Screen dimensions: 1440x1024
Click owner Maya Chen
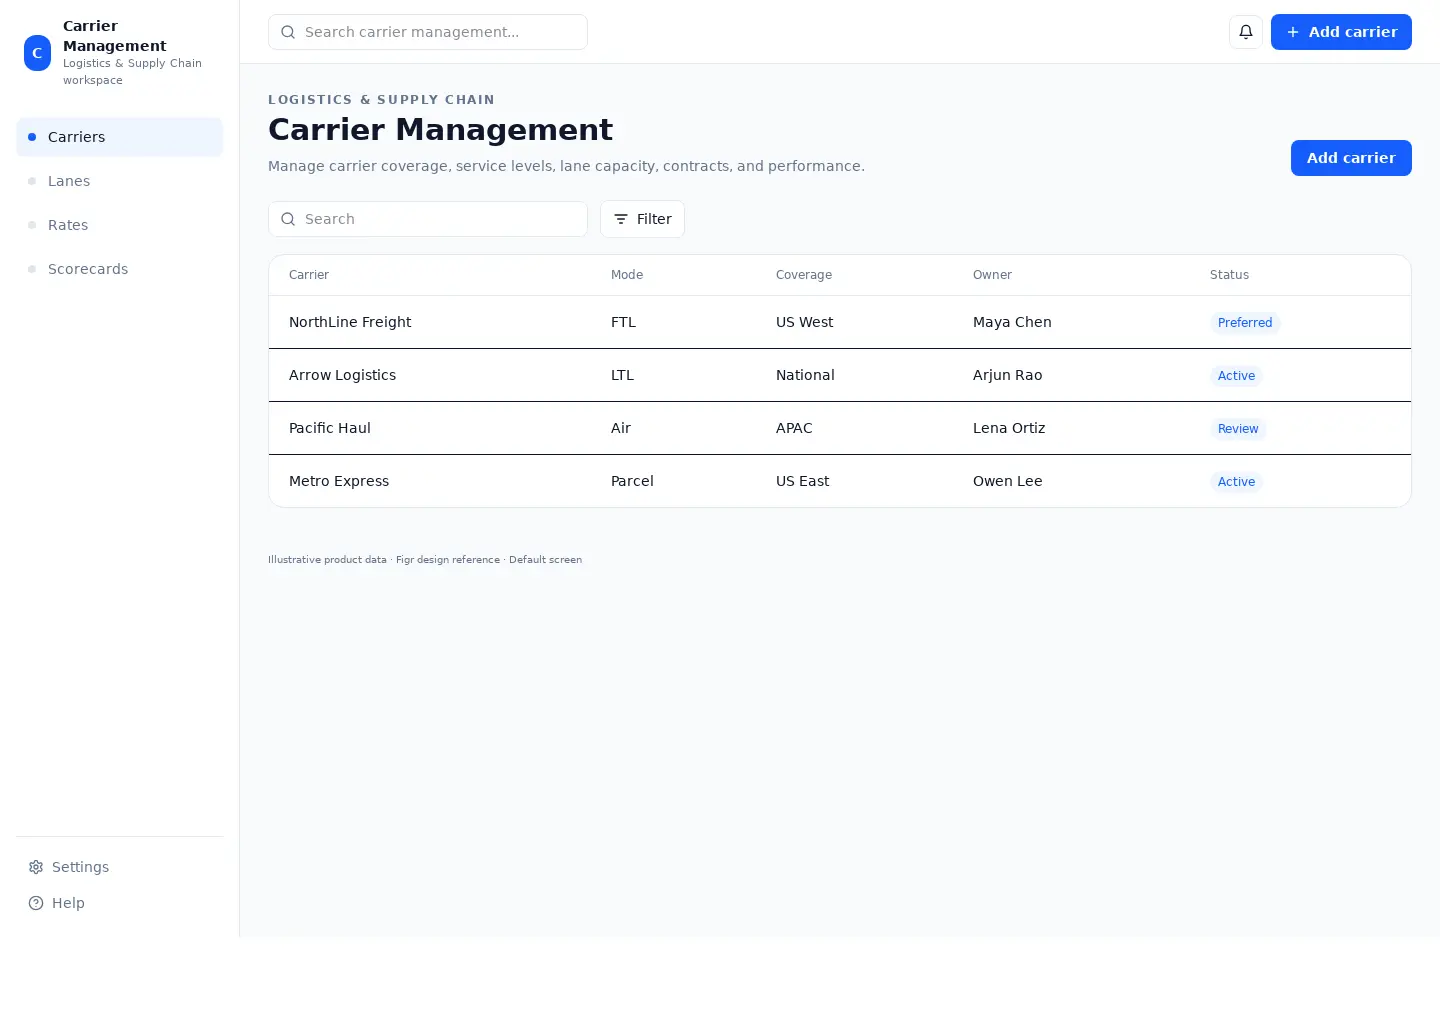pyautogui.click(x=1012, y=322)
